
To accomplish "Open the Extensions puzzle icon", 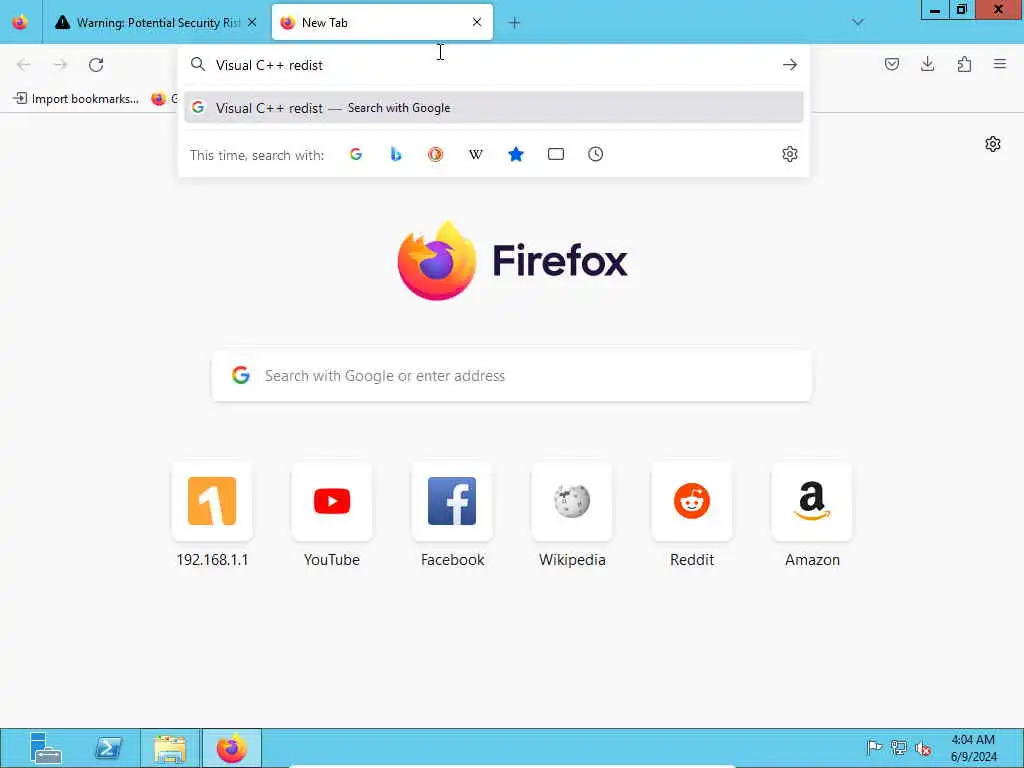I will 964,64.
